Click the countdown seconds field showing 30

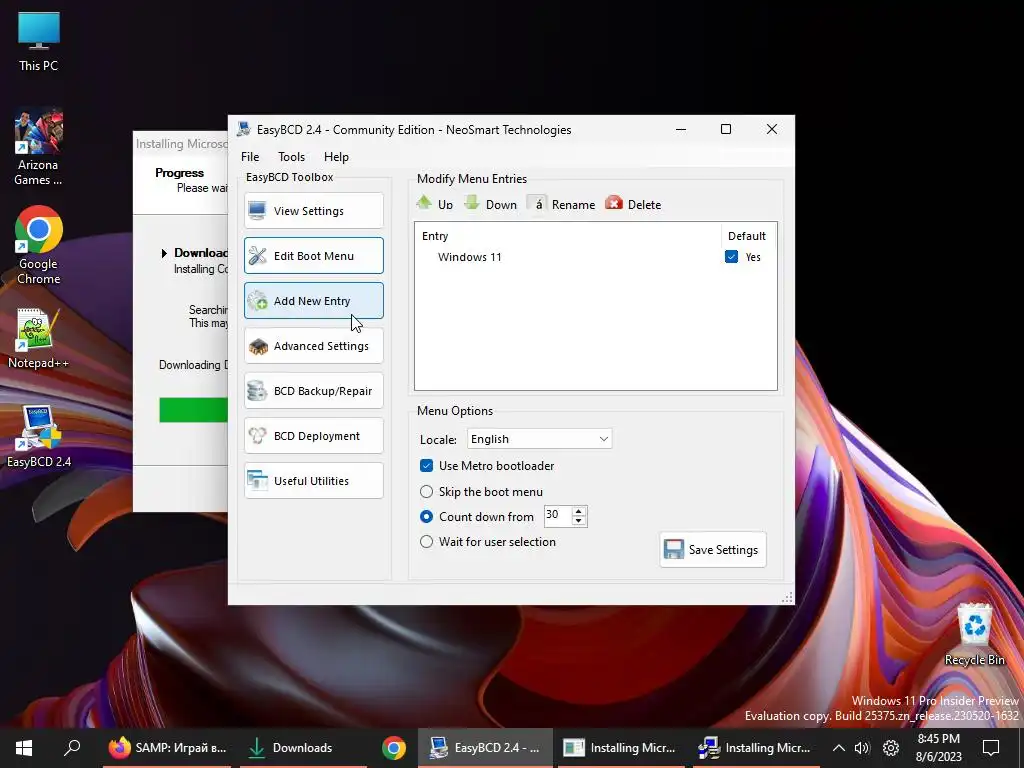click(x=558, y=515)
